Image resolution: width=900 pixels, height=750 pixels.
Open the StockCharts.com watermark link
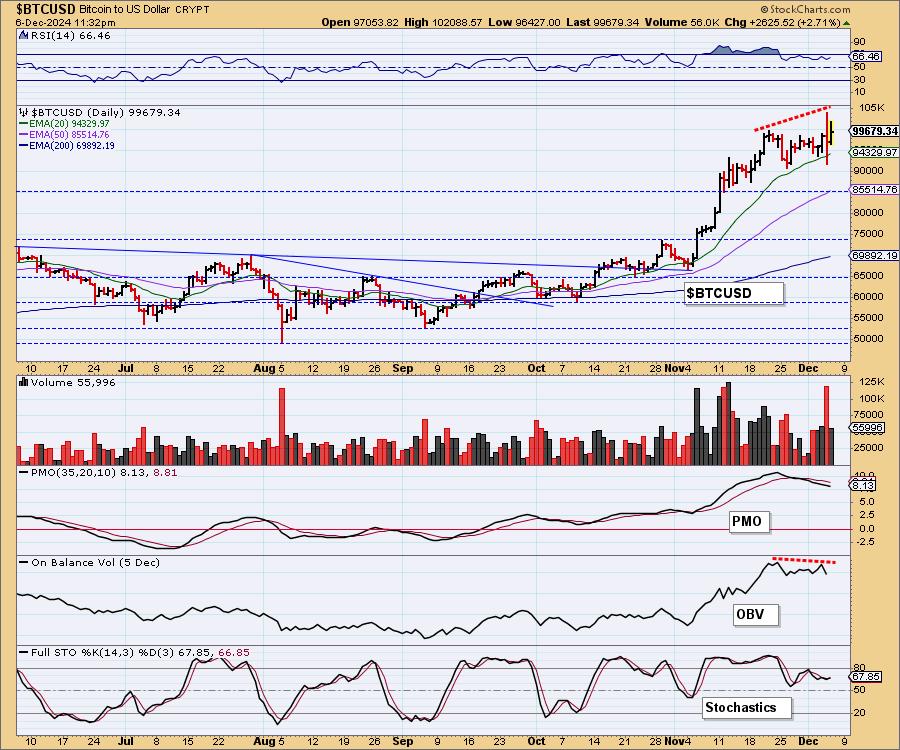coord(806,9)
